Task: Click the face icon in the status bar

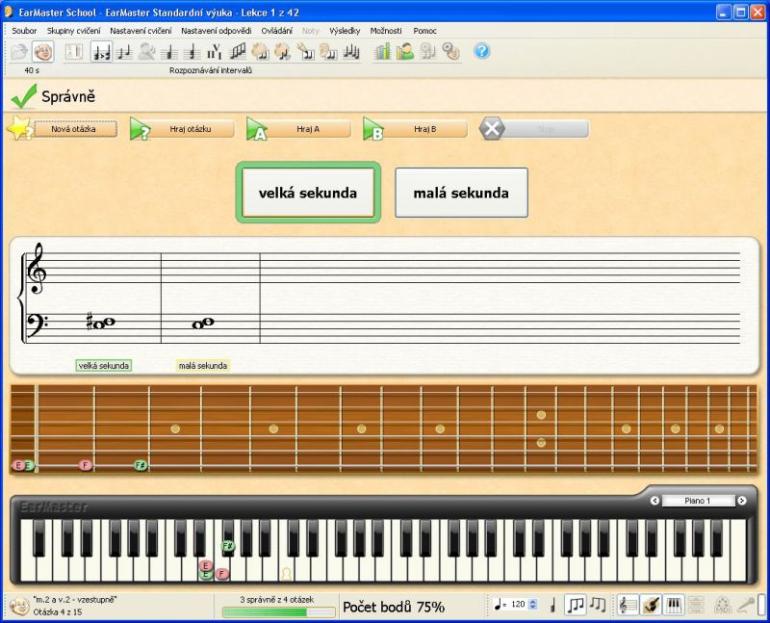Action: click(20, 606)
